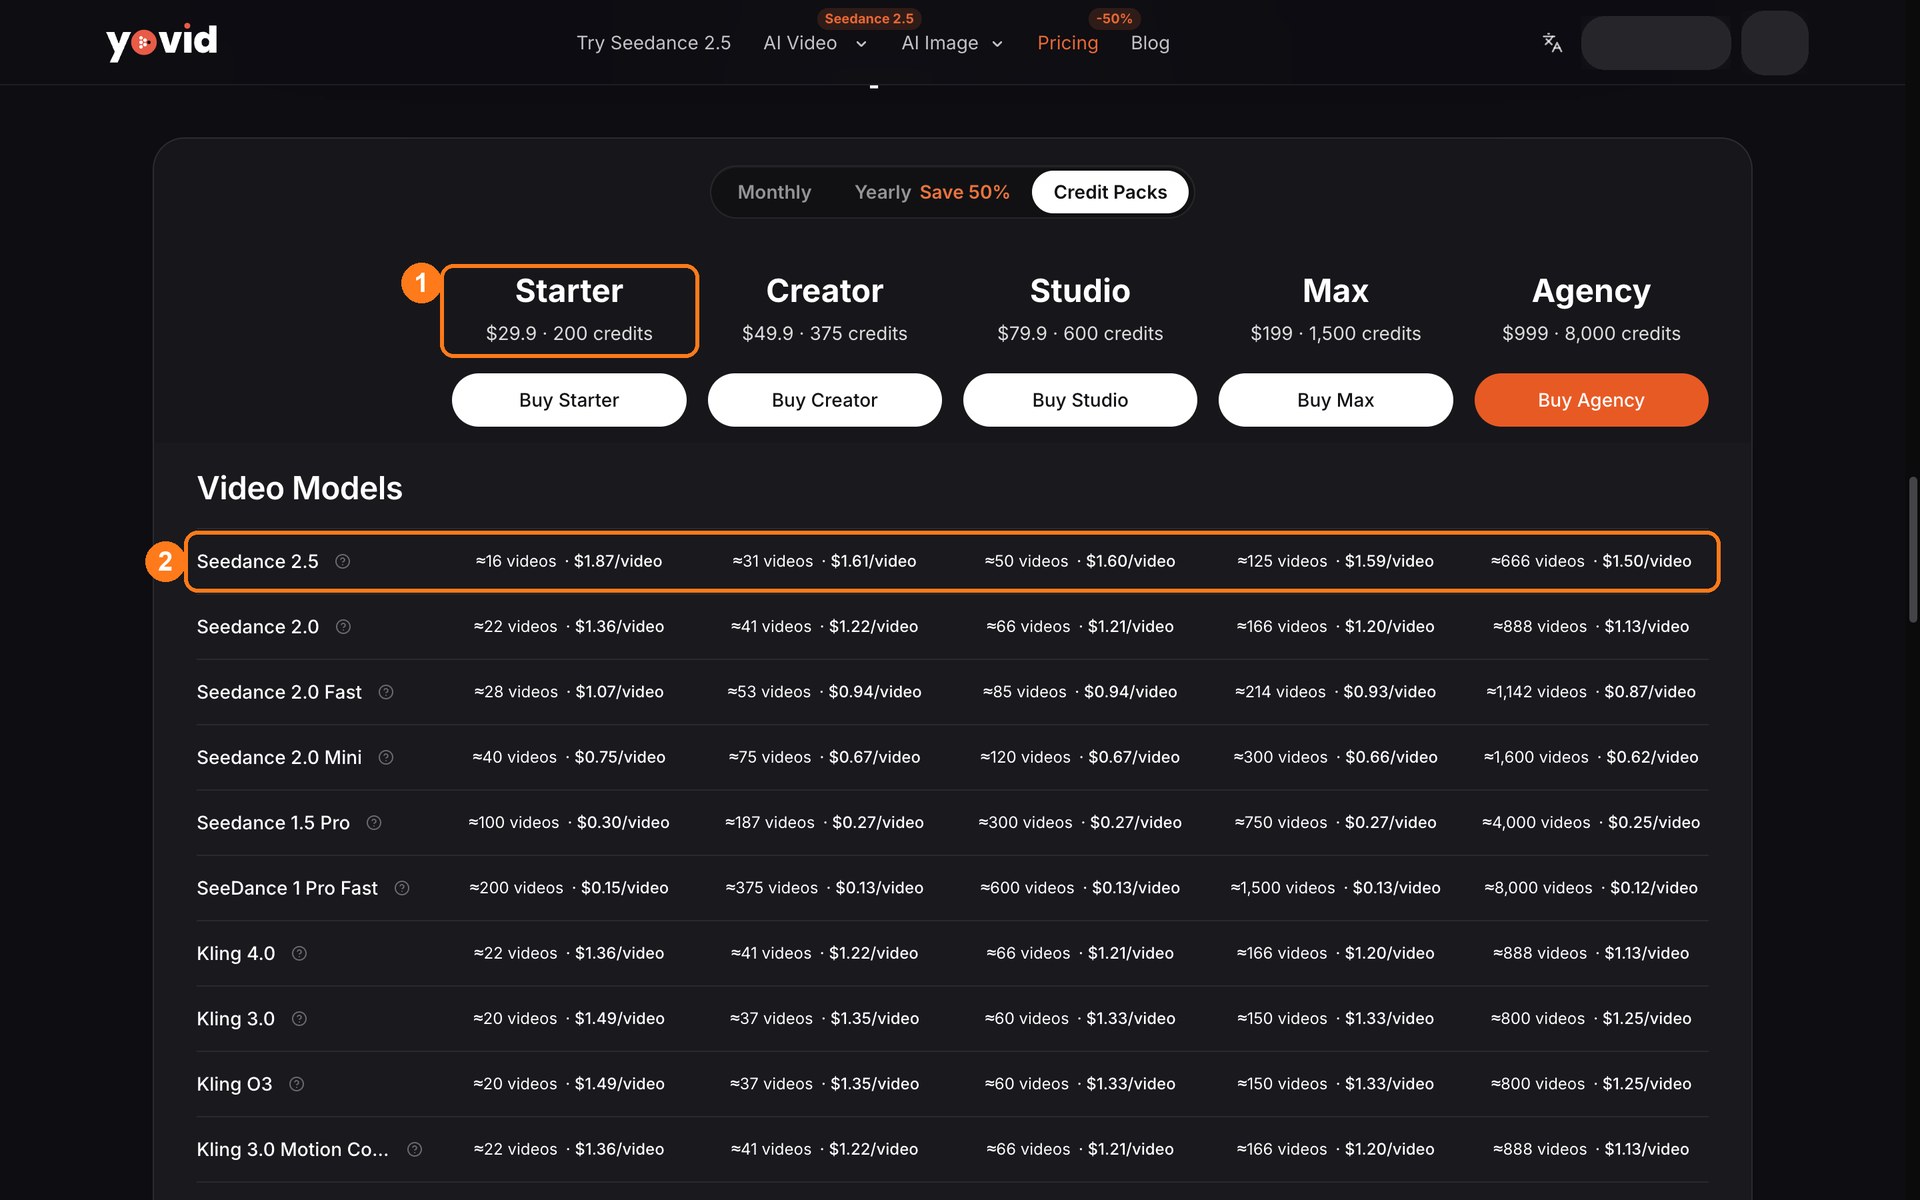The height and width of the screenshot is (1200, 1920).
Task: Click the '$49.9 · 375 credits' text
Action: [825, 334]
